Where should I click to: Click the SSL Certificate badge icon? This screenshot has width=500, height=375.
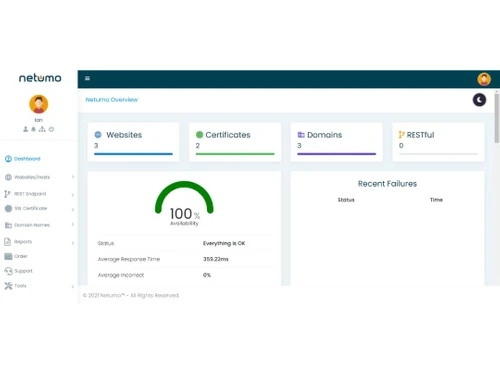(x=8, y=208)
